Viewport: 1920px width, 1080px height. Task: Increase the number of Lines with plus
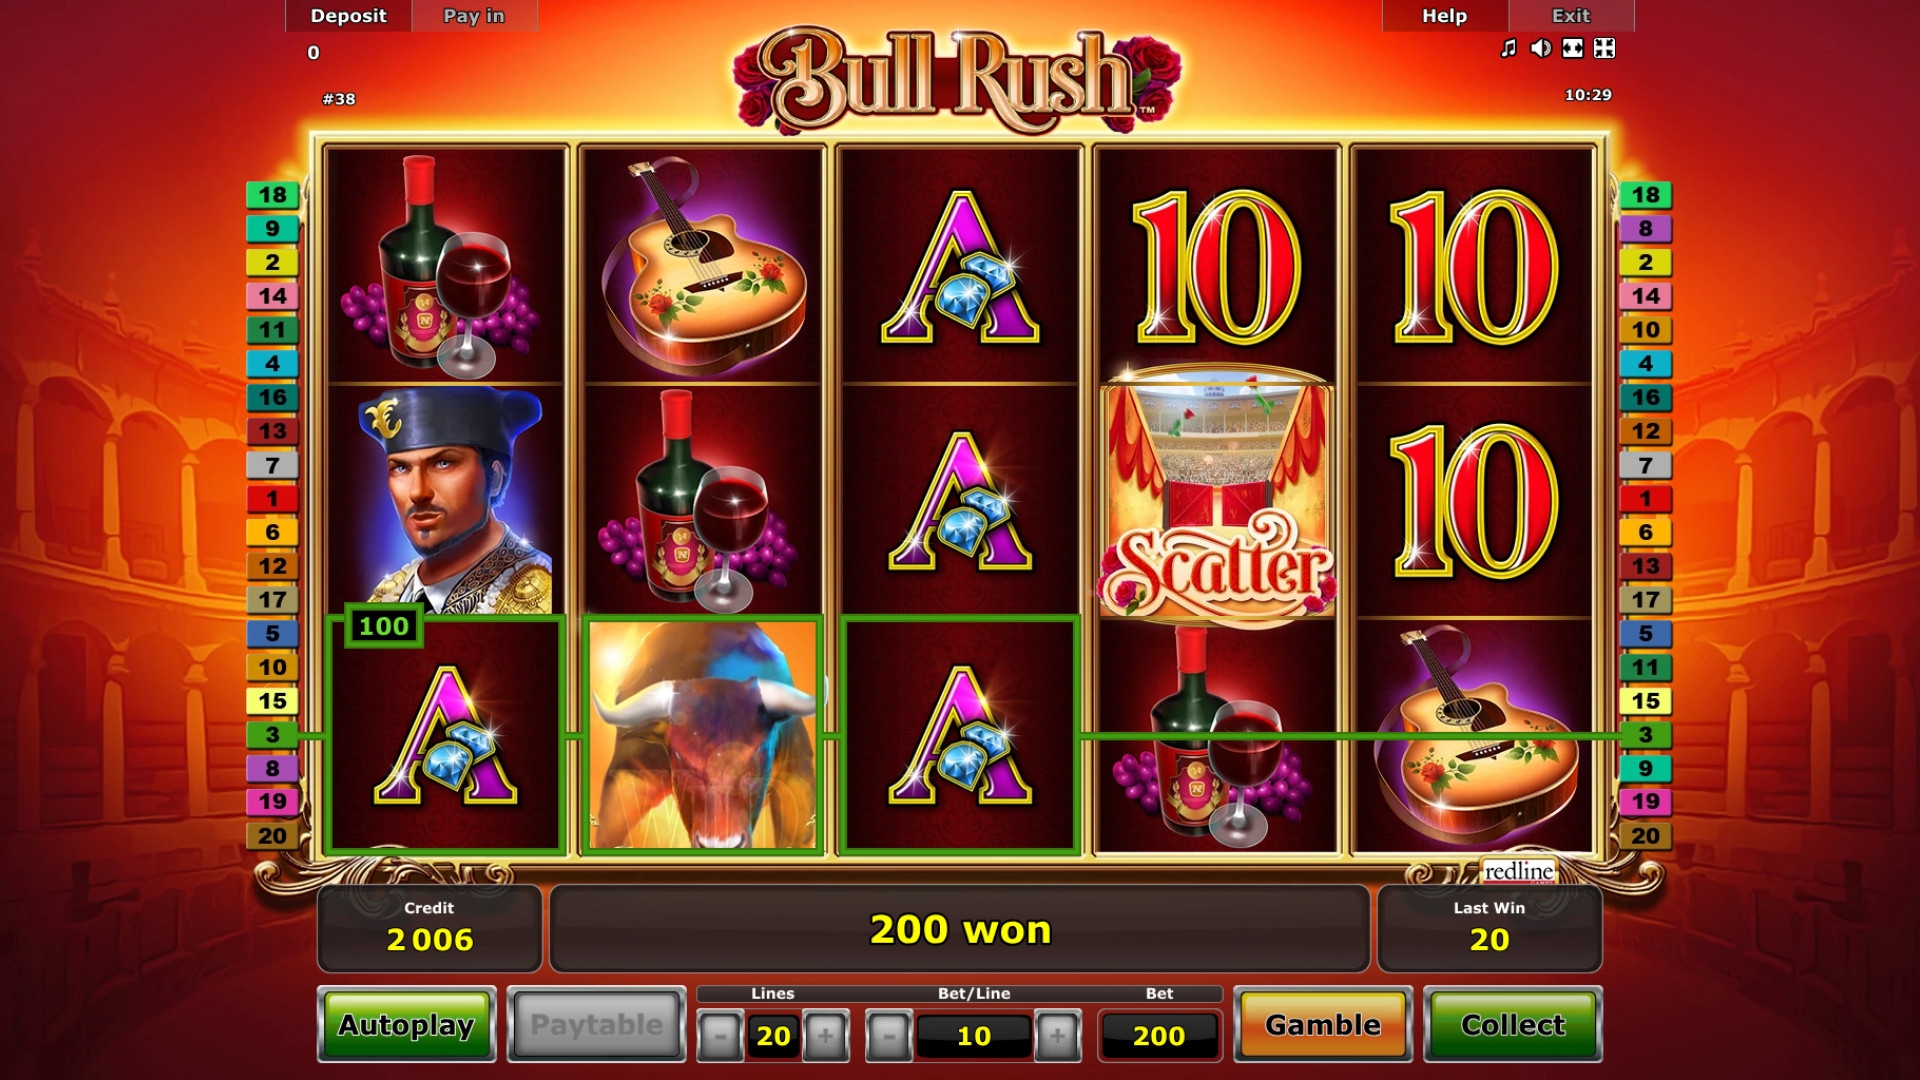click(x=825, y=1036)
